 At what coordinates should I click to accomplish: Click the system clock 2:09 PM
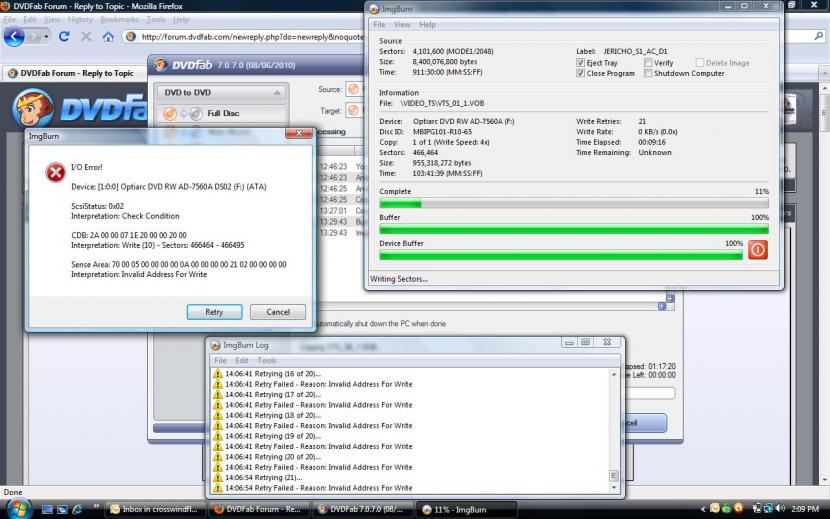tap(805, 509)
